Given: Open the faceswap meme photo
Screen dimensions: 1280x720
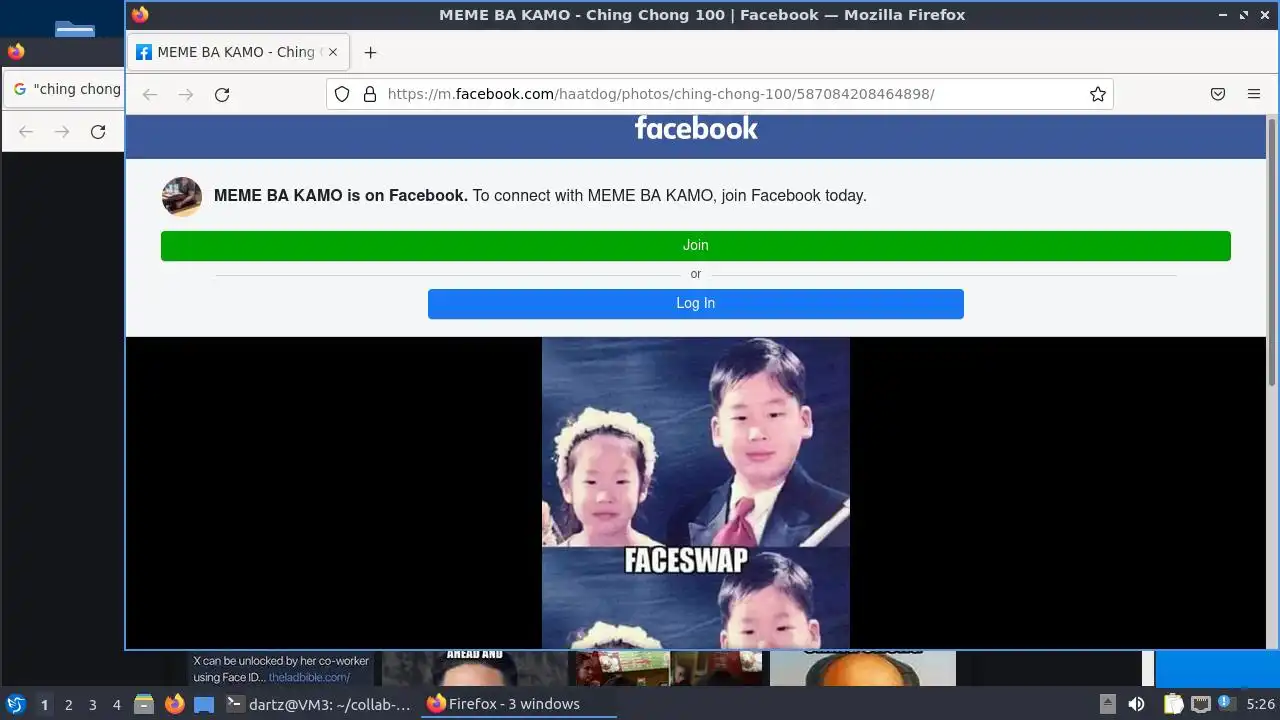Looking at the screenshot, I should (x=695, y=493).
